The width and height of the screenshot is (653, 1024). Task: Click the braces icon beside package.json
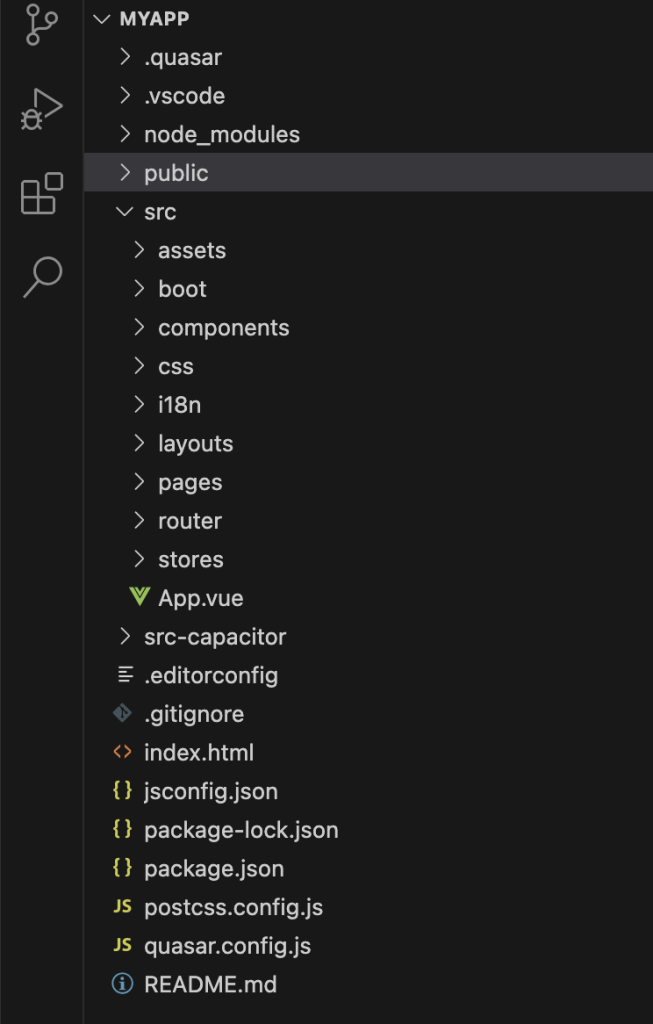[123, 868]
